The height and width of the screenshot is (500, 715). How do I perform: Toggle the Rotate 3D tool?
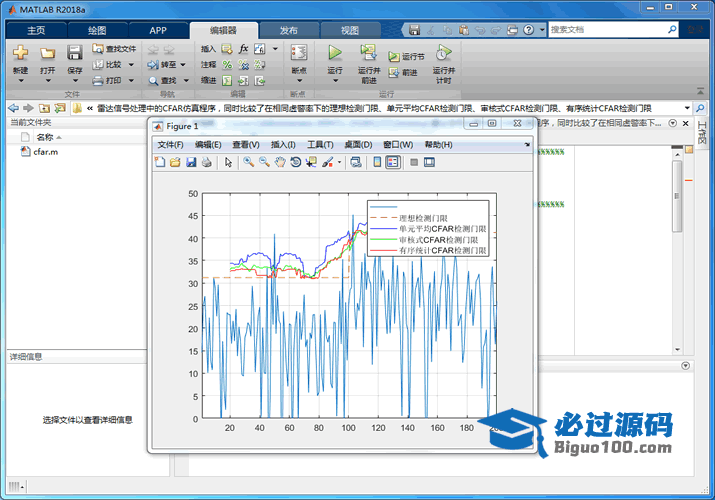[x=295, y=162]
